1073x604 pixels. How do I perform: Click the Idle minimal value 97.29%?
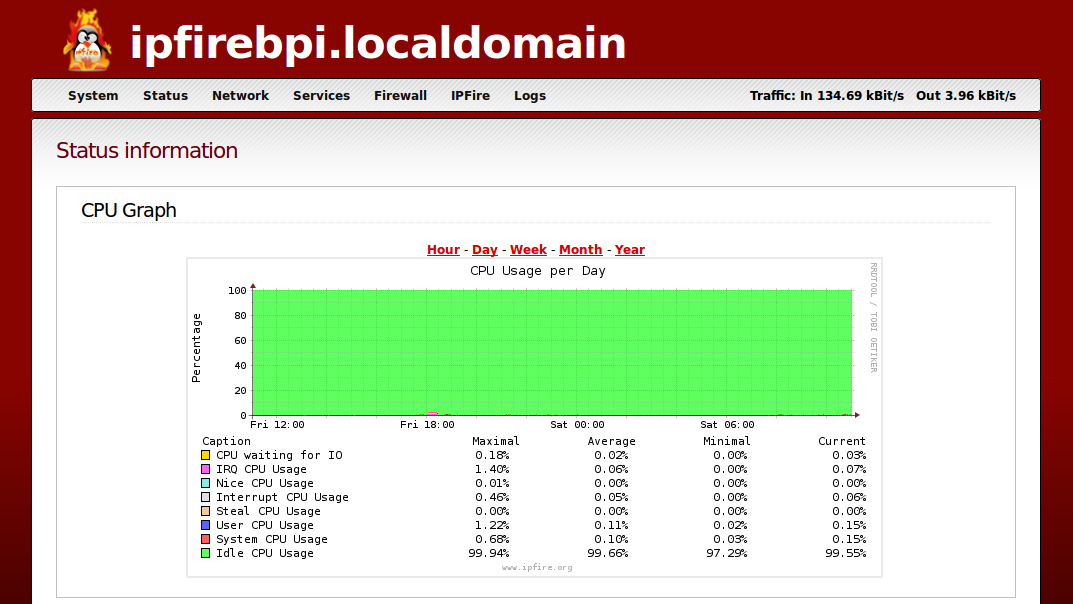click(x=727, y=553)
